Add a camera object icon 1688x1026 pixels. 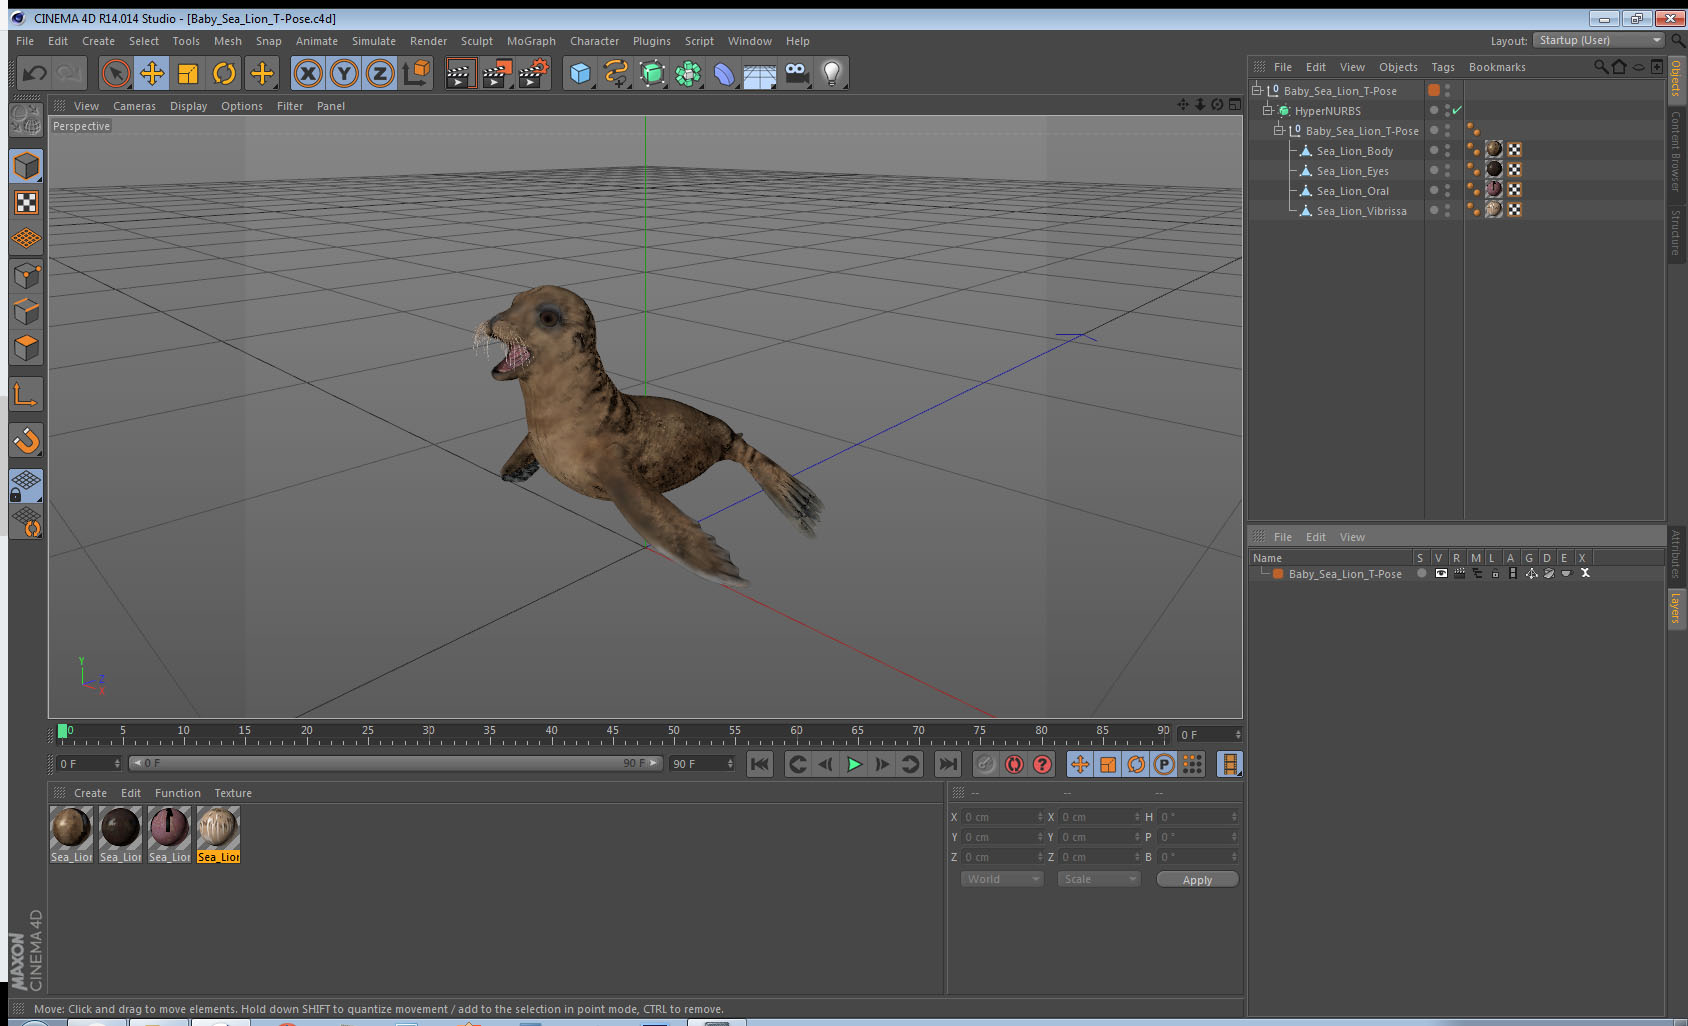click(796, 73)
